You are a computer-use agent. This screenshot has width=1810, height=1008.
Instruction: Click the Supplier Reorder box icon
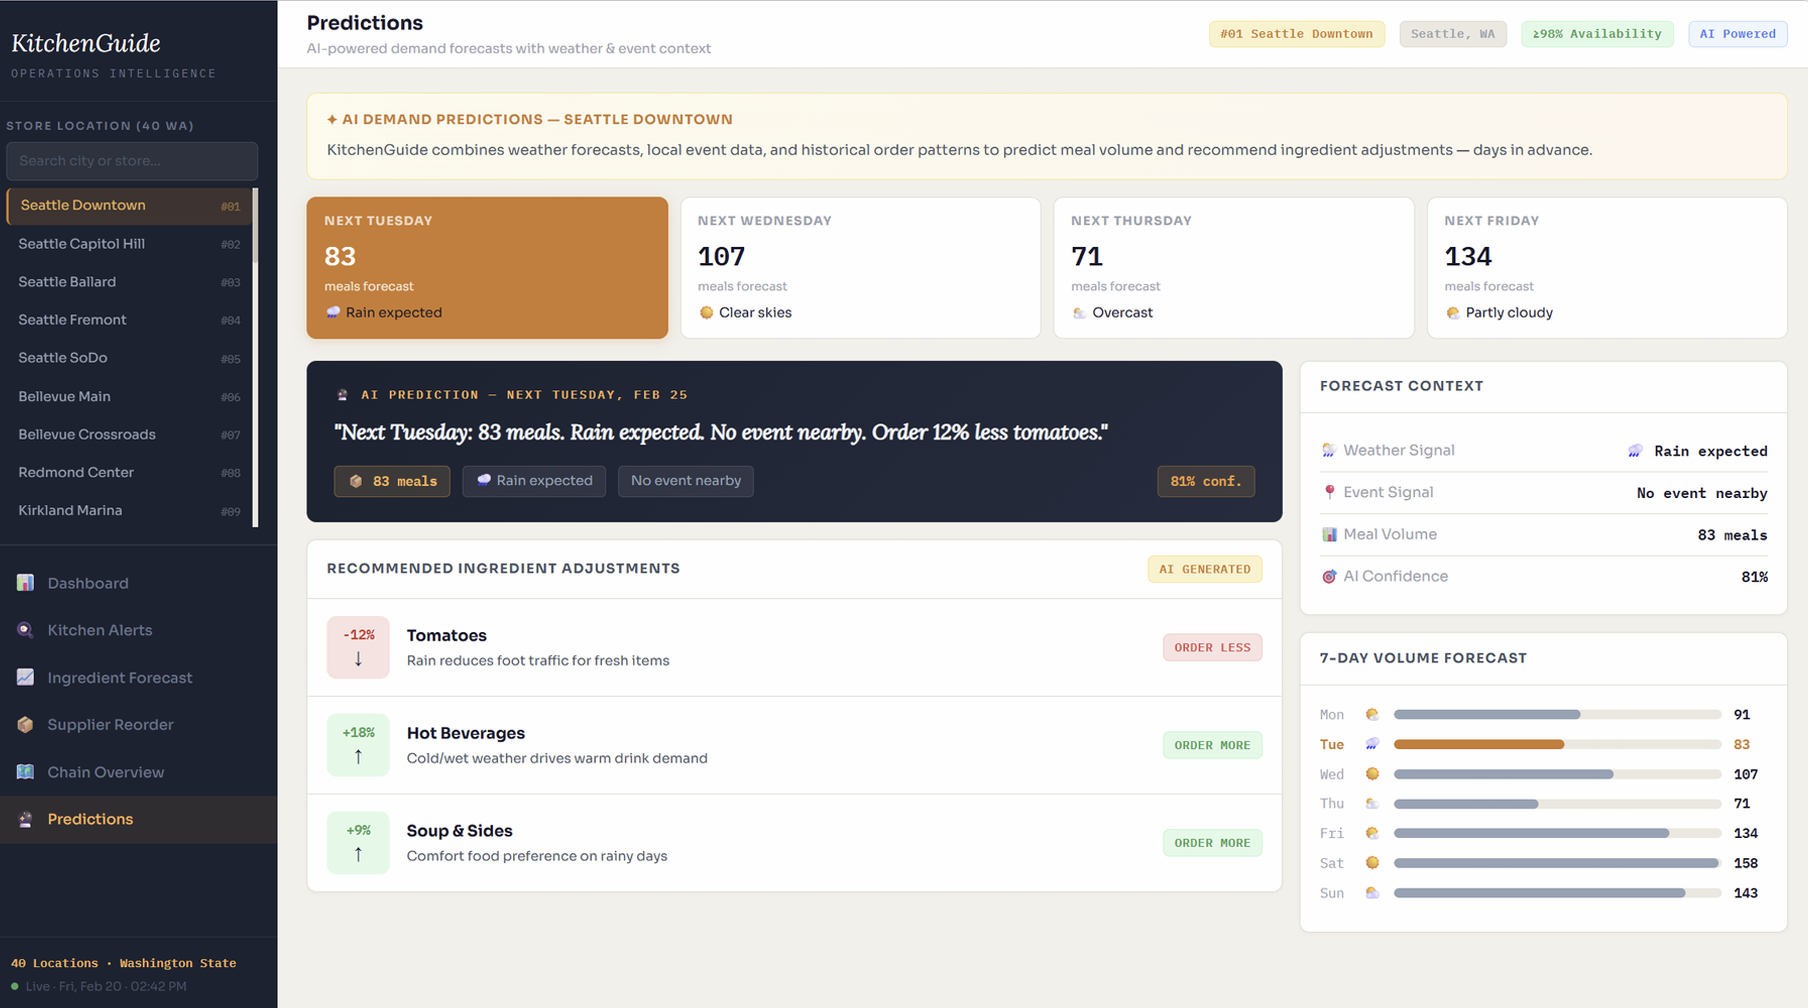tap(25, 725)
